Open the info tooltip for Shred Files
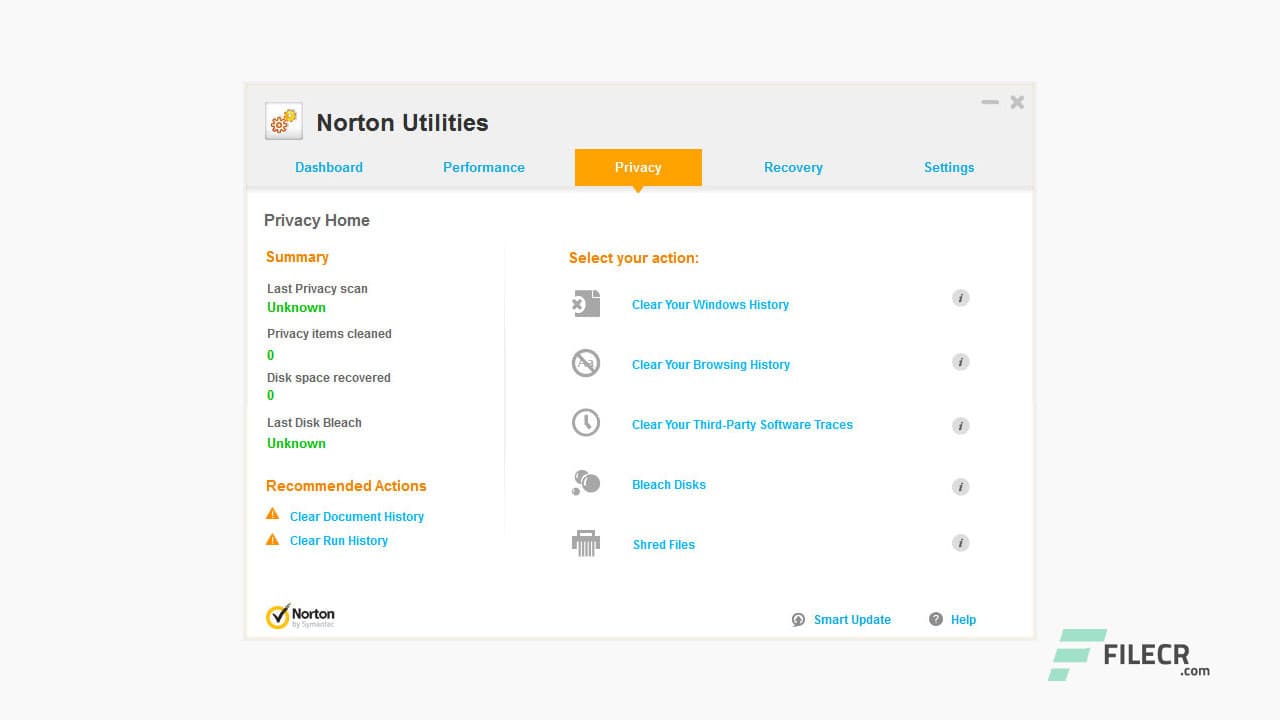Screen dimensions: 1280x720 pyautogui.click(x=960, y=543)
